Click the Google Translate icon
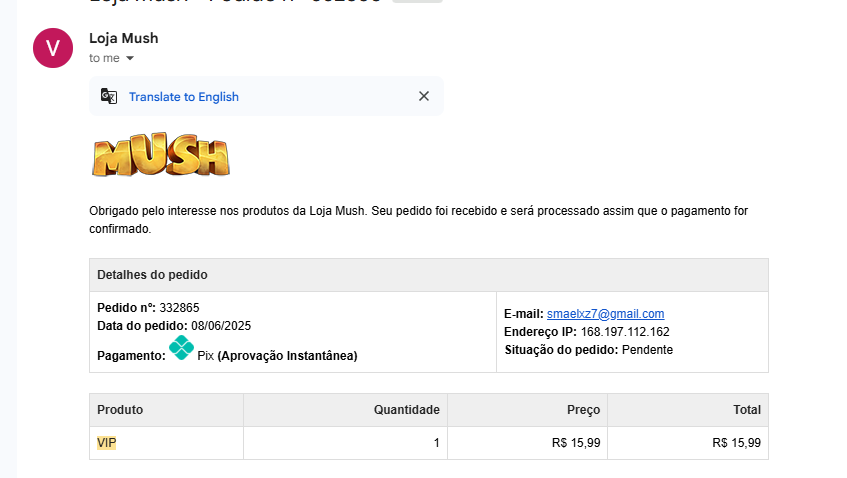 coord(109,96)
